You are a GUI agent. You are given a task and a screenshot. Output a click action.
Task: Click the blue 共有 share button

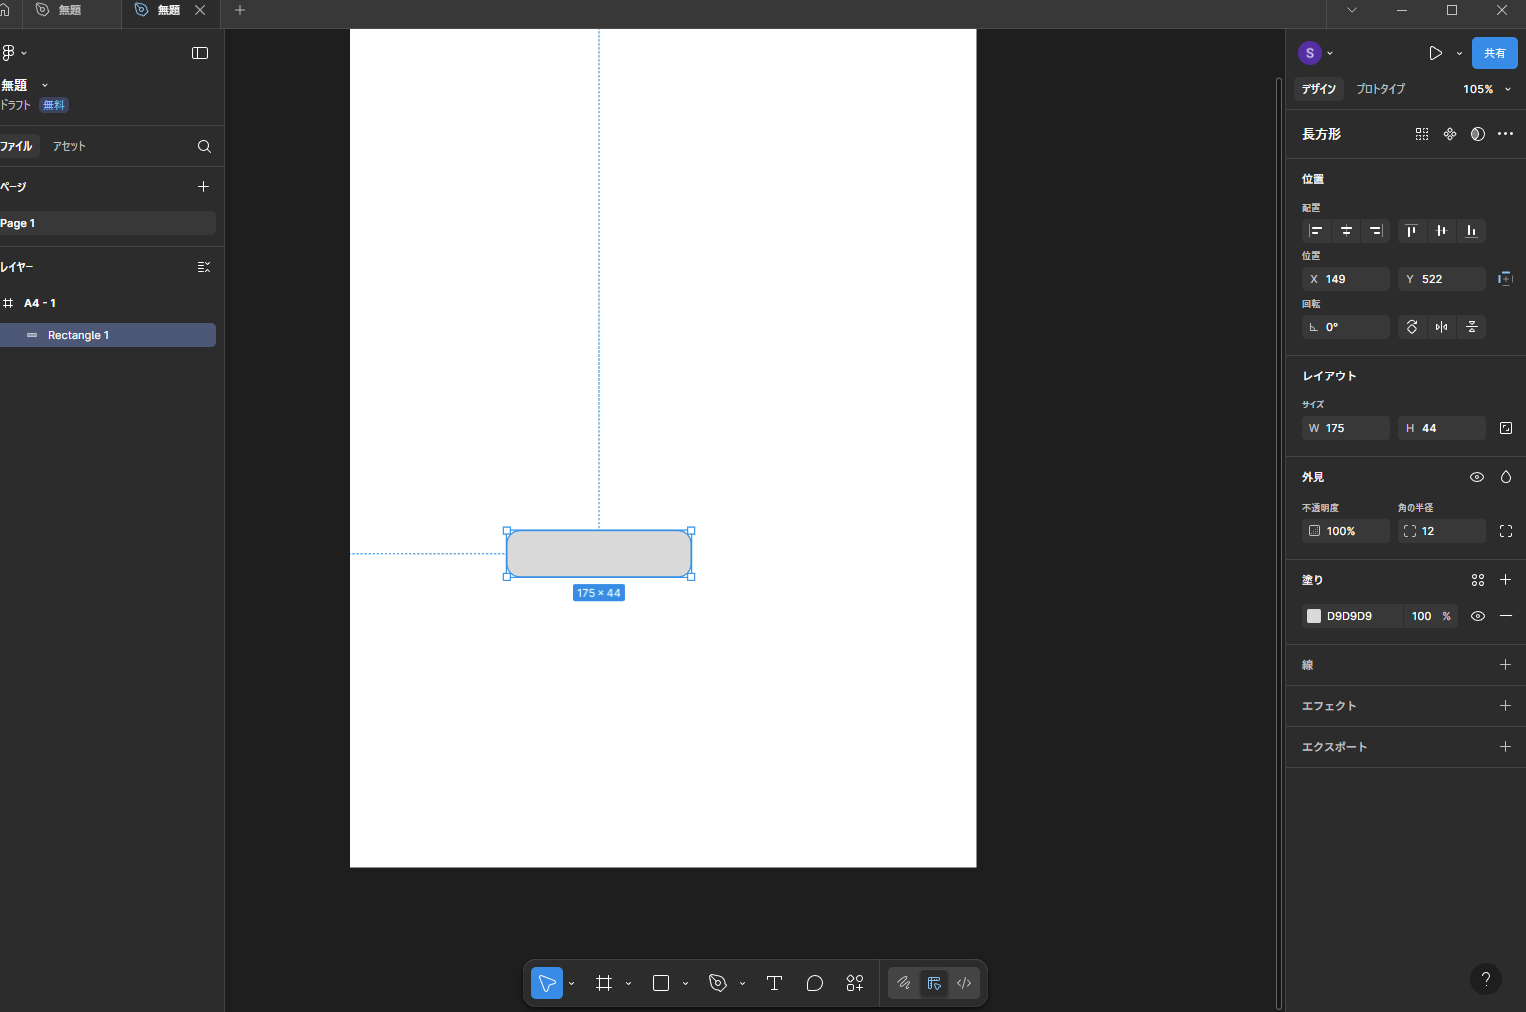click(x=1494, y=53)
